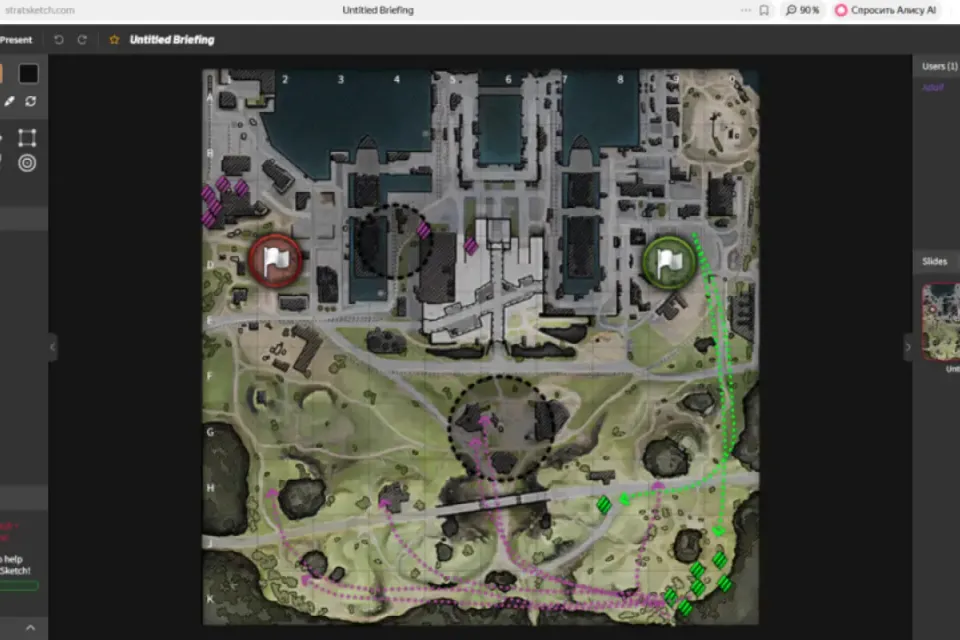The image size is (960, 640).
Task: Open the Slides tab
Action: (x=935, y=262)
